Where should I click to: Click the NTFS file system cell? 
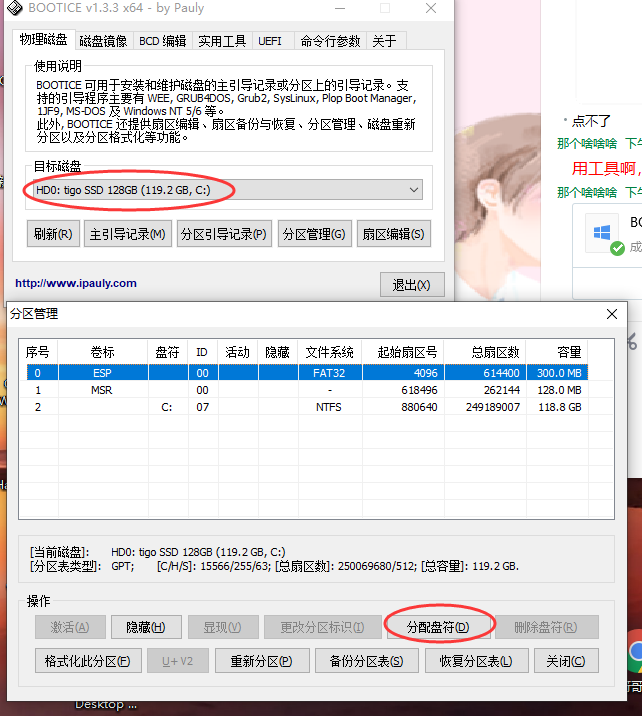point(329,407)
